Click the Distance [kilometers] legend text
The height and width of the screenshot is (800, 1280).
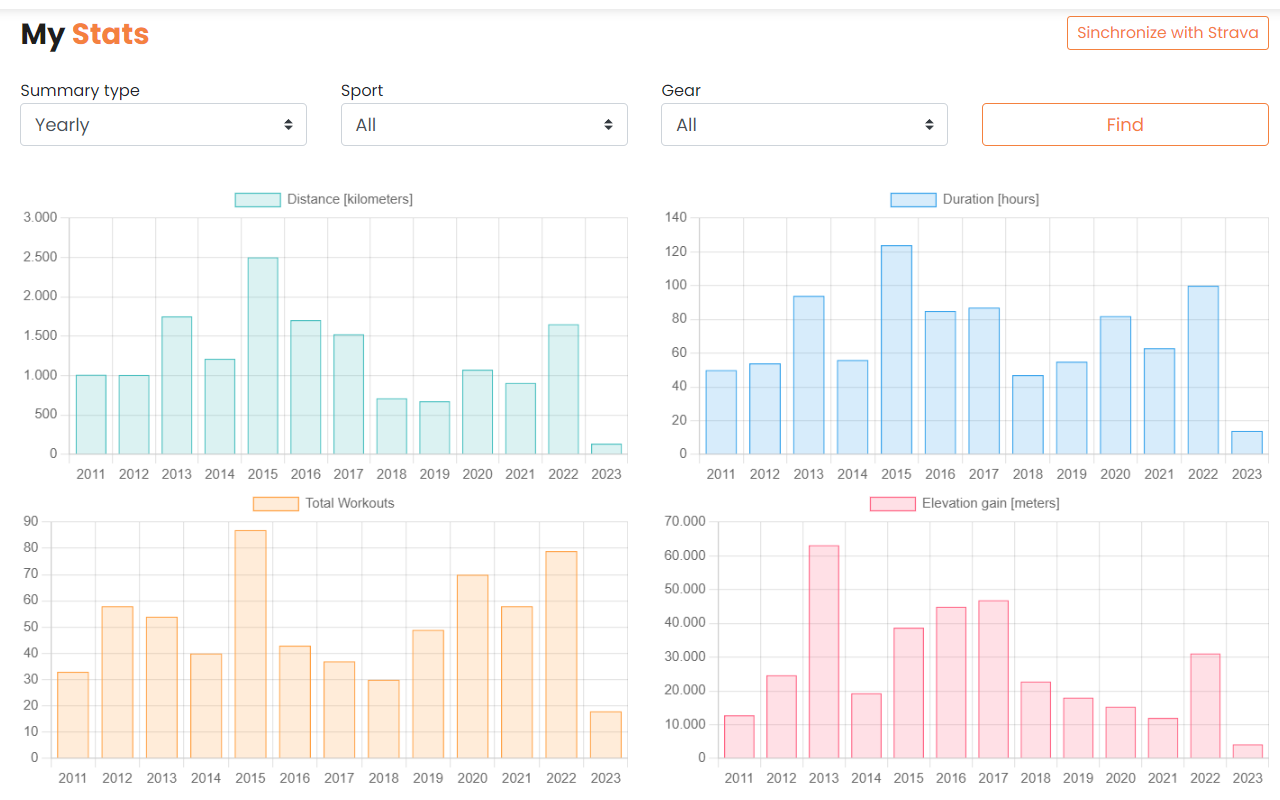[x=350, y=200]
